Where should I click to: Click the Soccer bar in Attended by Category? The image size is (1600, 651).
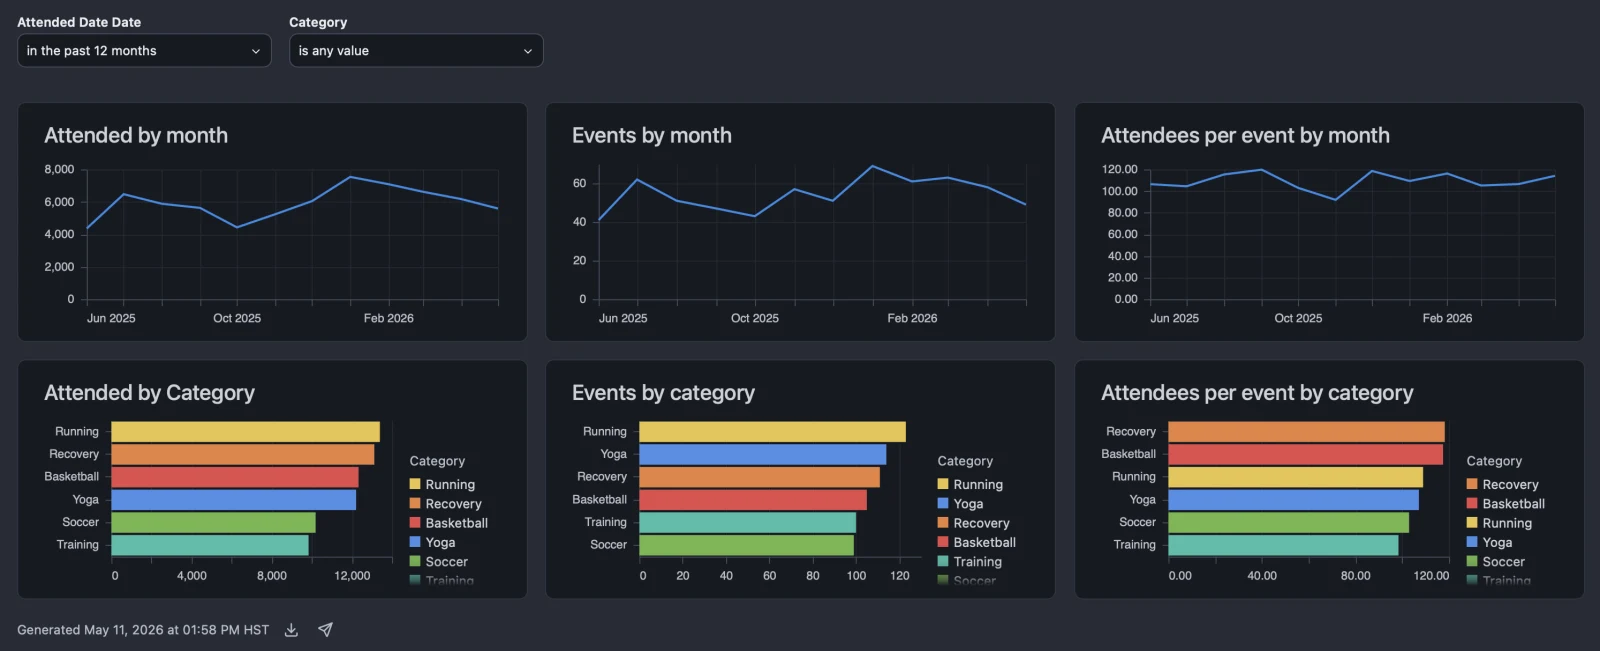point(213,522)
